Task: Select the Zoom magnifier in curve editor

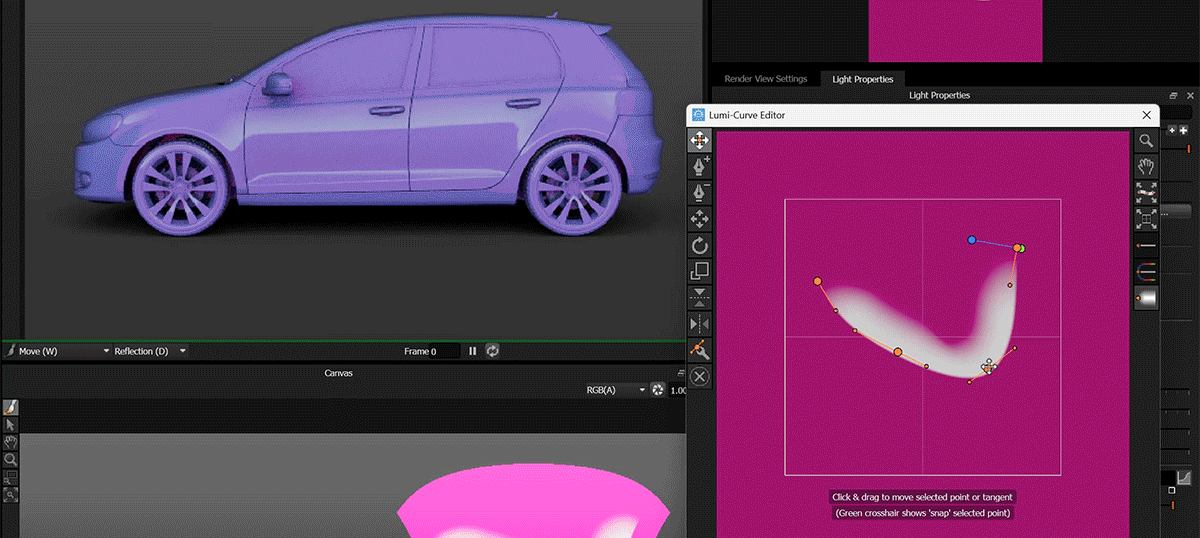Action: coord(1146,141)
